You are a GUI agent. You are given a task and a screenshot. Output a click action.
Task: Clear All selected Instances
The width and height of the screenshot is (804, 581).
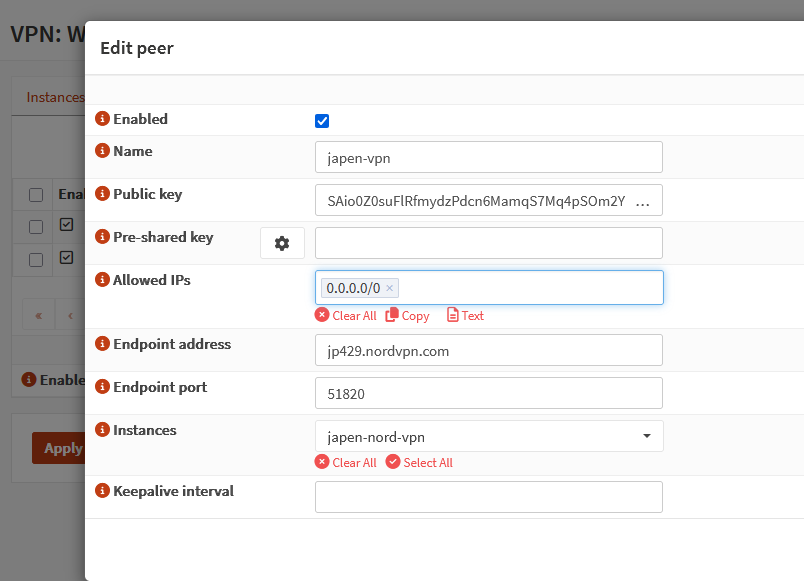tap(346, 462)
